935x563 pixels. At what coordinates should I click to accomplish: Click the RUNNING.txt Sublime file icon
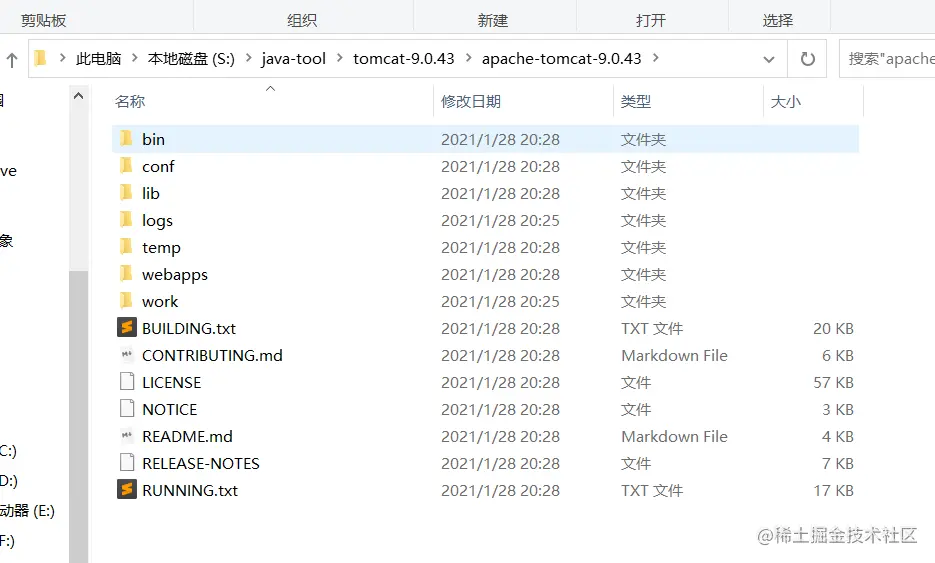coord(126,490)
